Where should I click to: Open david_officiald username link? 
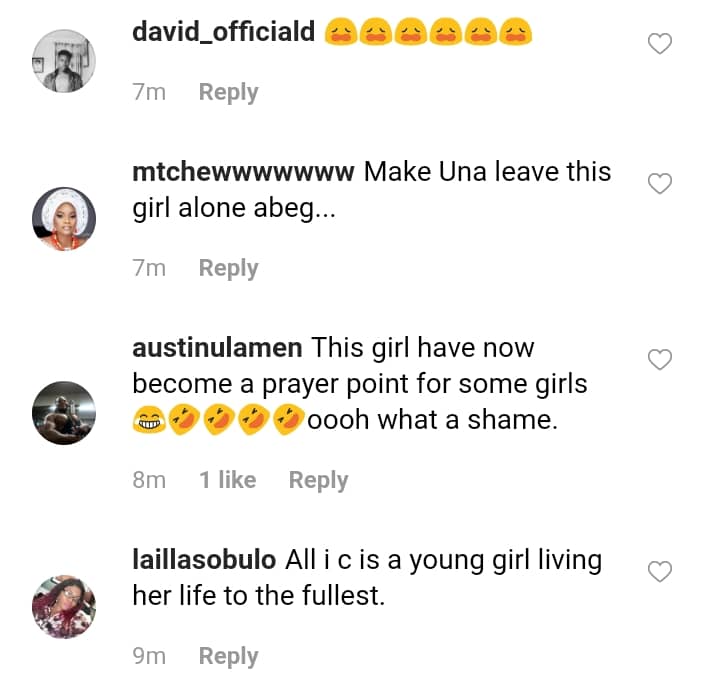[224, 33]
